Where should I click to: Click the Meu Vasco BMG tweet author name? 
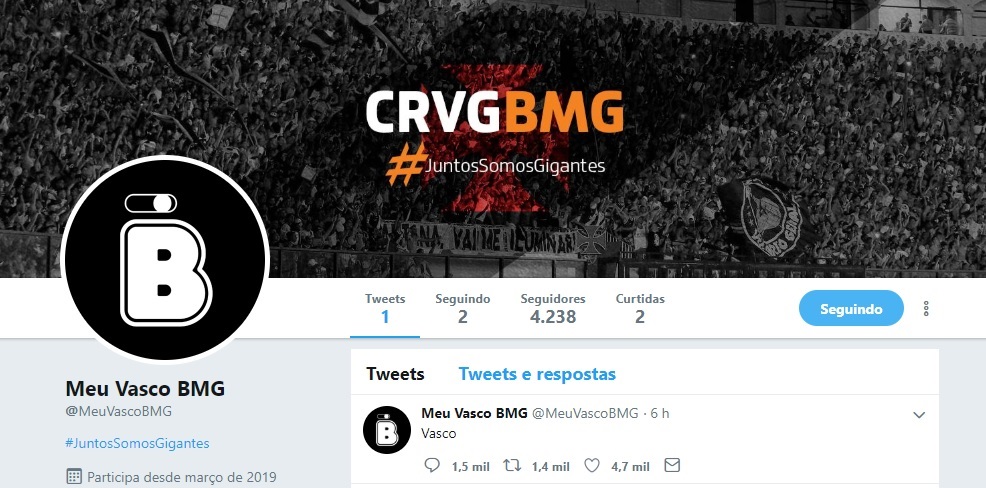[x=474, y=413]
